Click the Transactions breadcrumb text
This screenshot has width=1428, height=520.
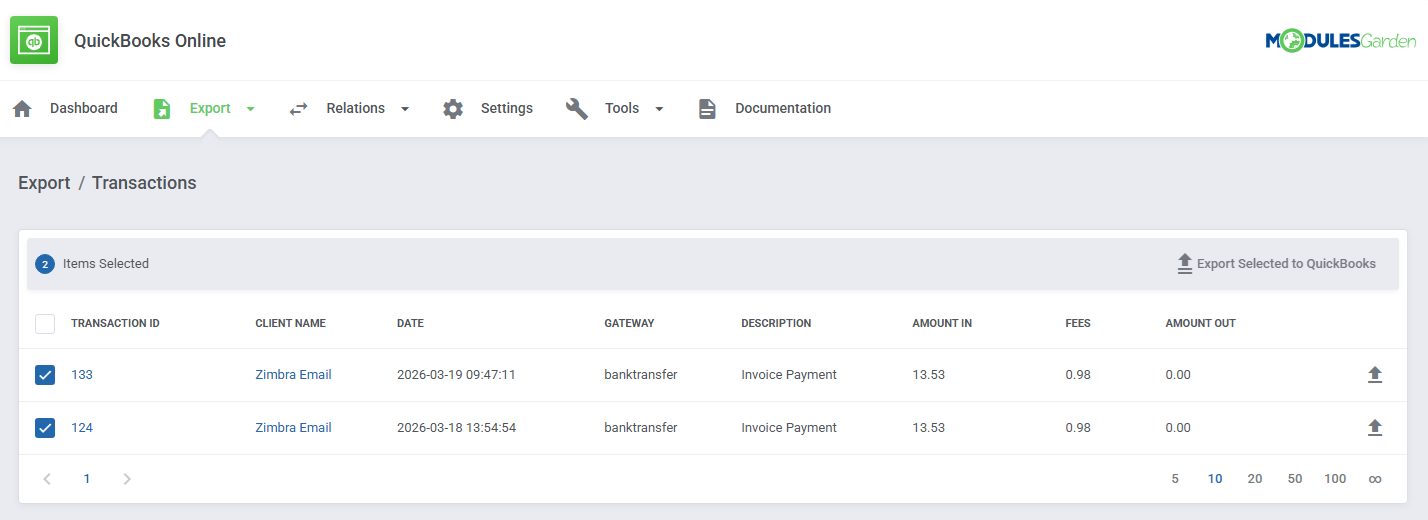coord(144,183)
